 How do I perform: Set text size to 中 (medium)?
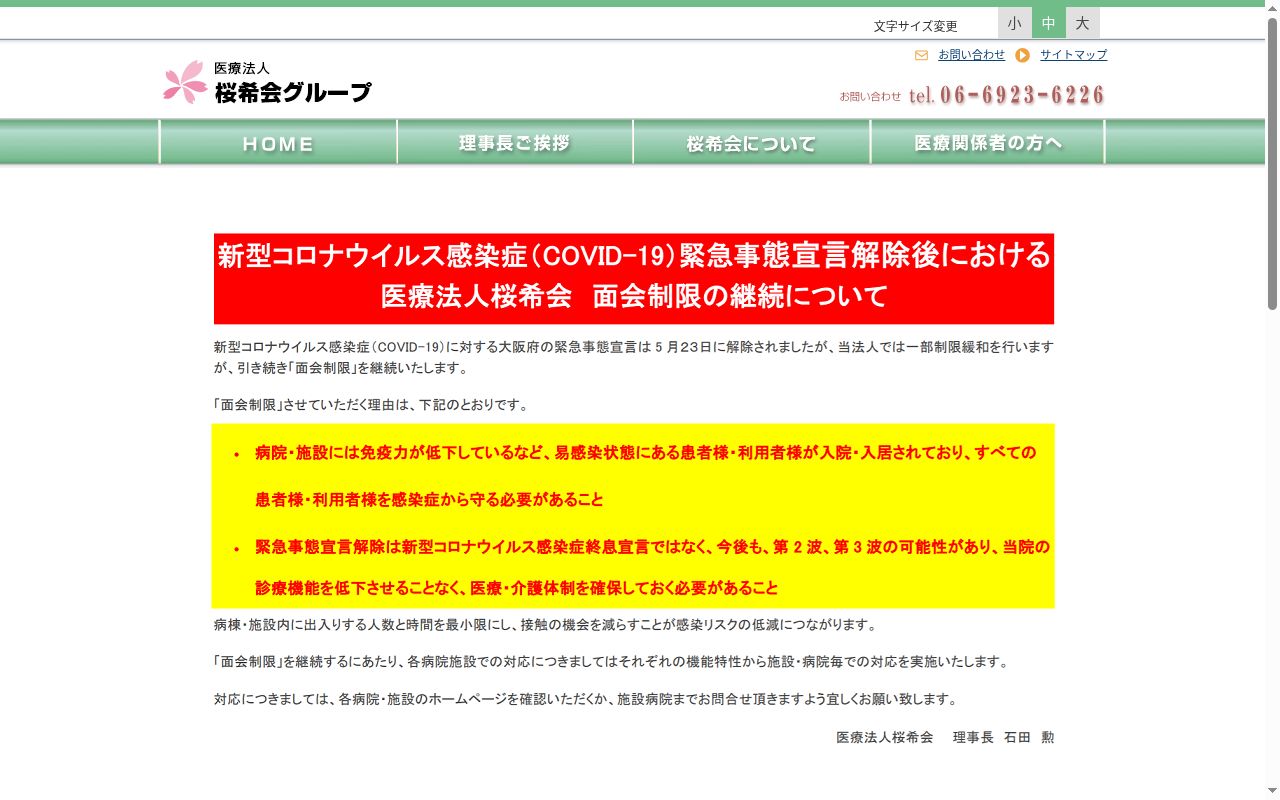point(1048,23)
